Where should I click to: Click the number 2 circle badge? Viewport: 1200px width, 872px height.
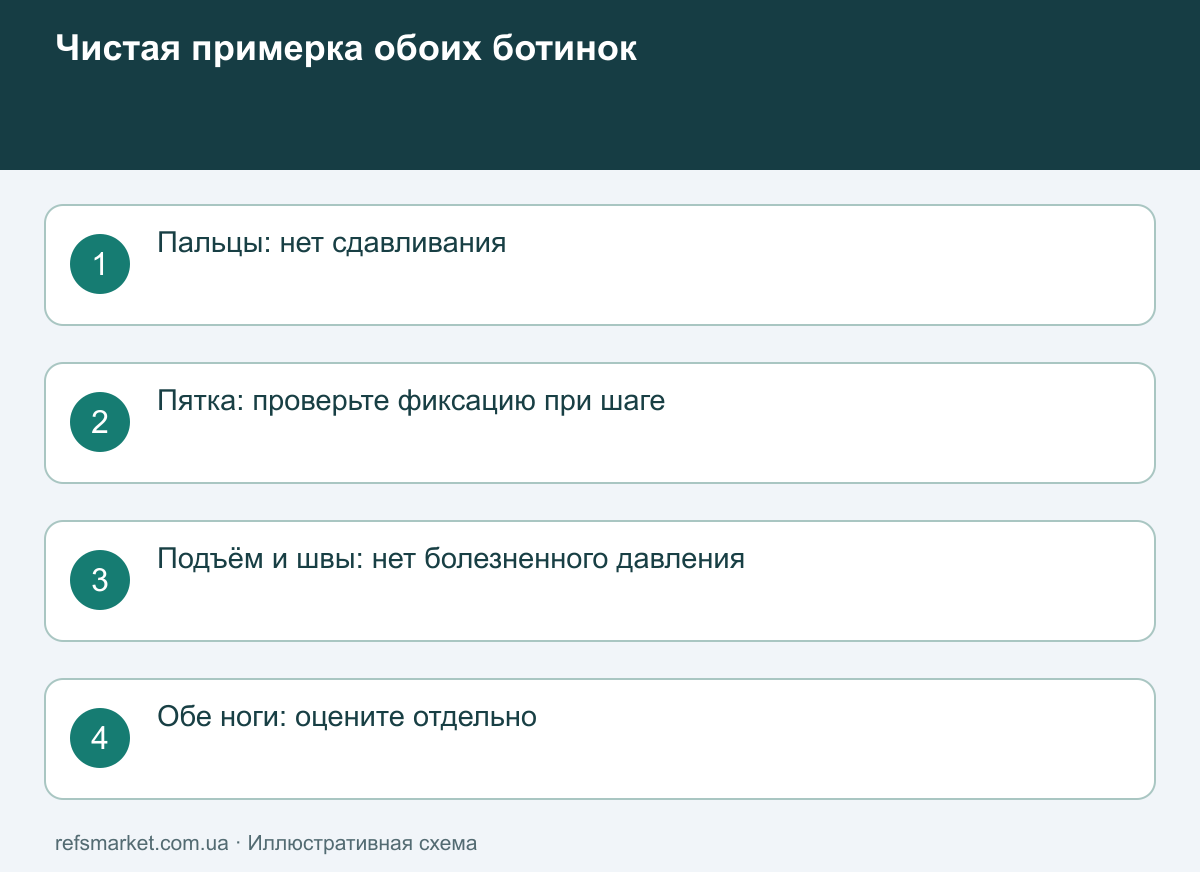pyautogui.click(x=100, y=422)
